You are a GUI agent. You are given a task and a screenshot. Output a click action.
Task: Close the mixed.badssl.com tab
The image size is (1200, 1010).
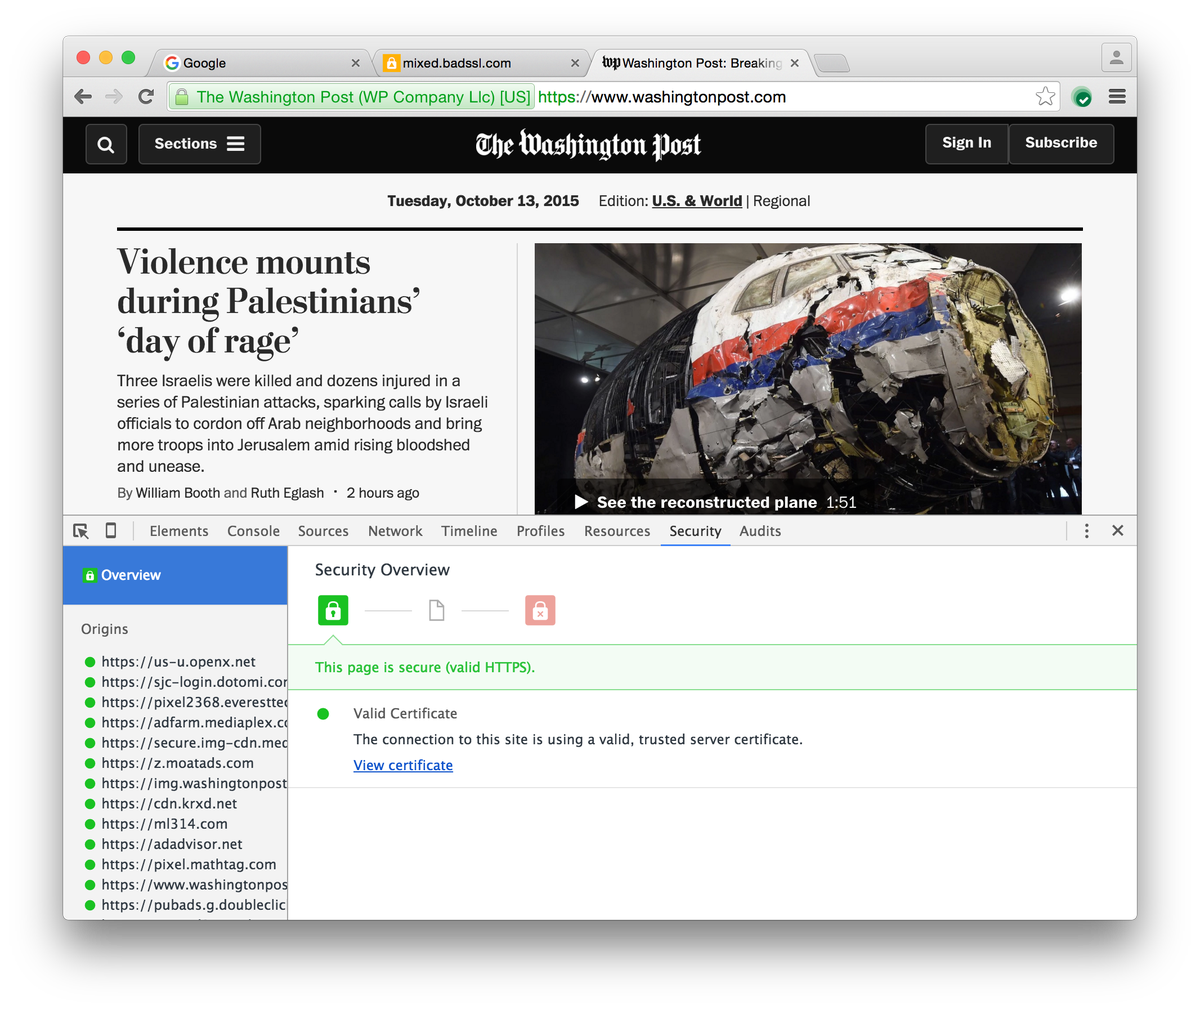[x=575, y=63]
